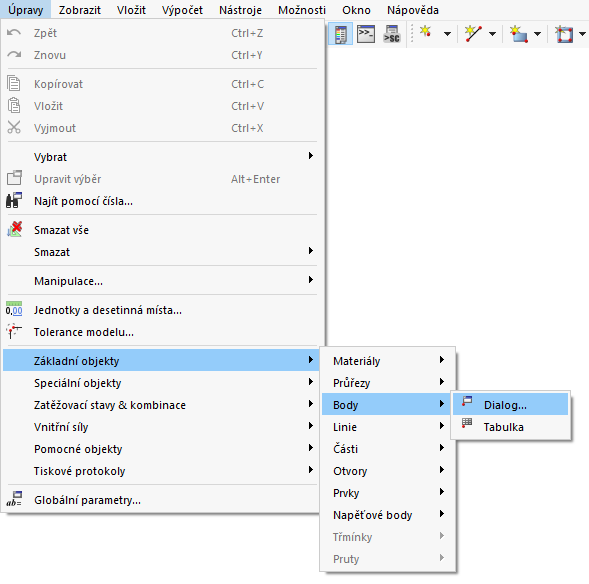The image size is (589, 584).
Task: Open the Nástroje menu
Action: (x=240, y=10)
